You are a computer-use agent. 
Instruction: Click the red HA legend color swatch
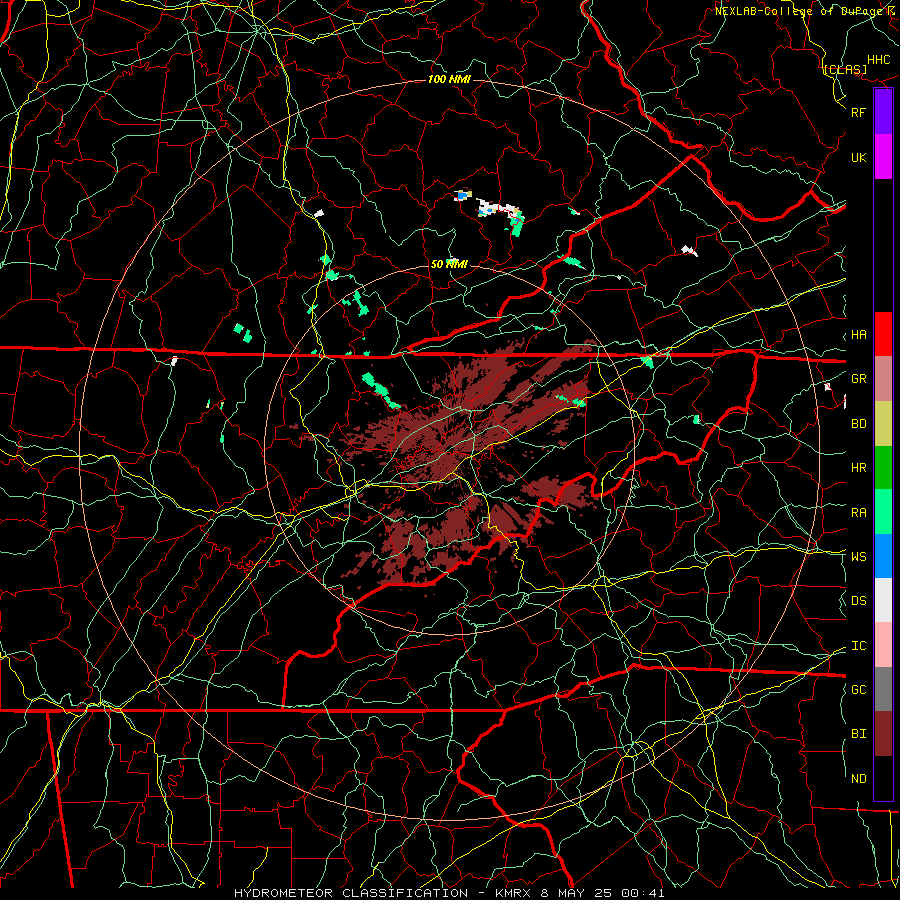[883, 334]
